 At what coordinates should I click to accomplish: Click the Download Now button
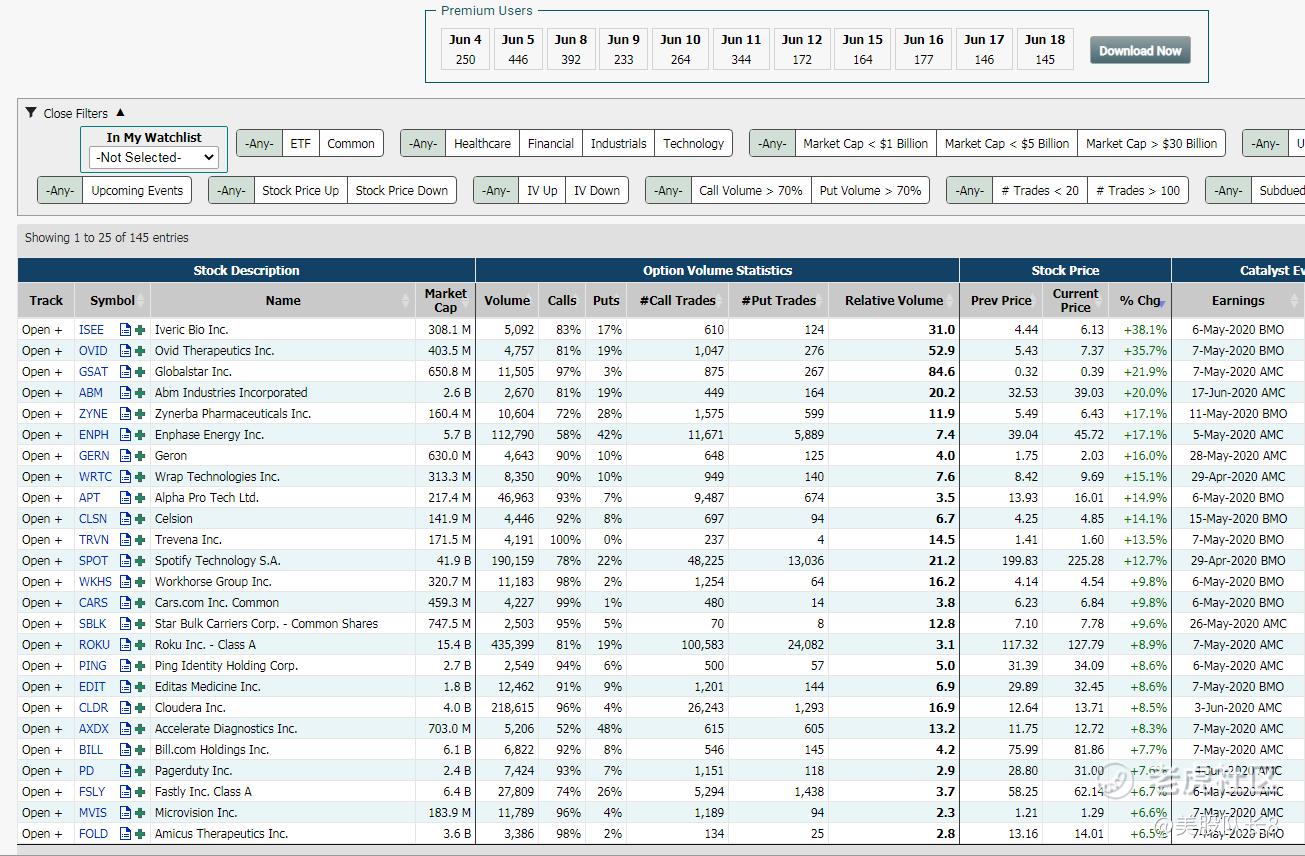tap(1140, 51)
